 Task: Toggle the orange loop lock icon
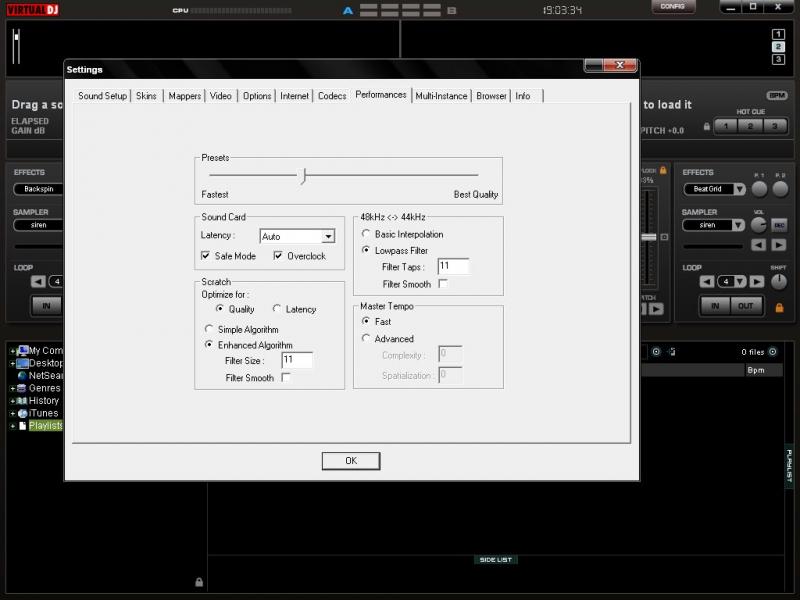click(x=779, y=307)
